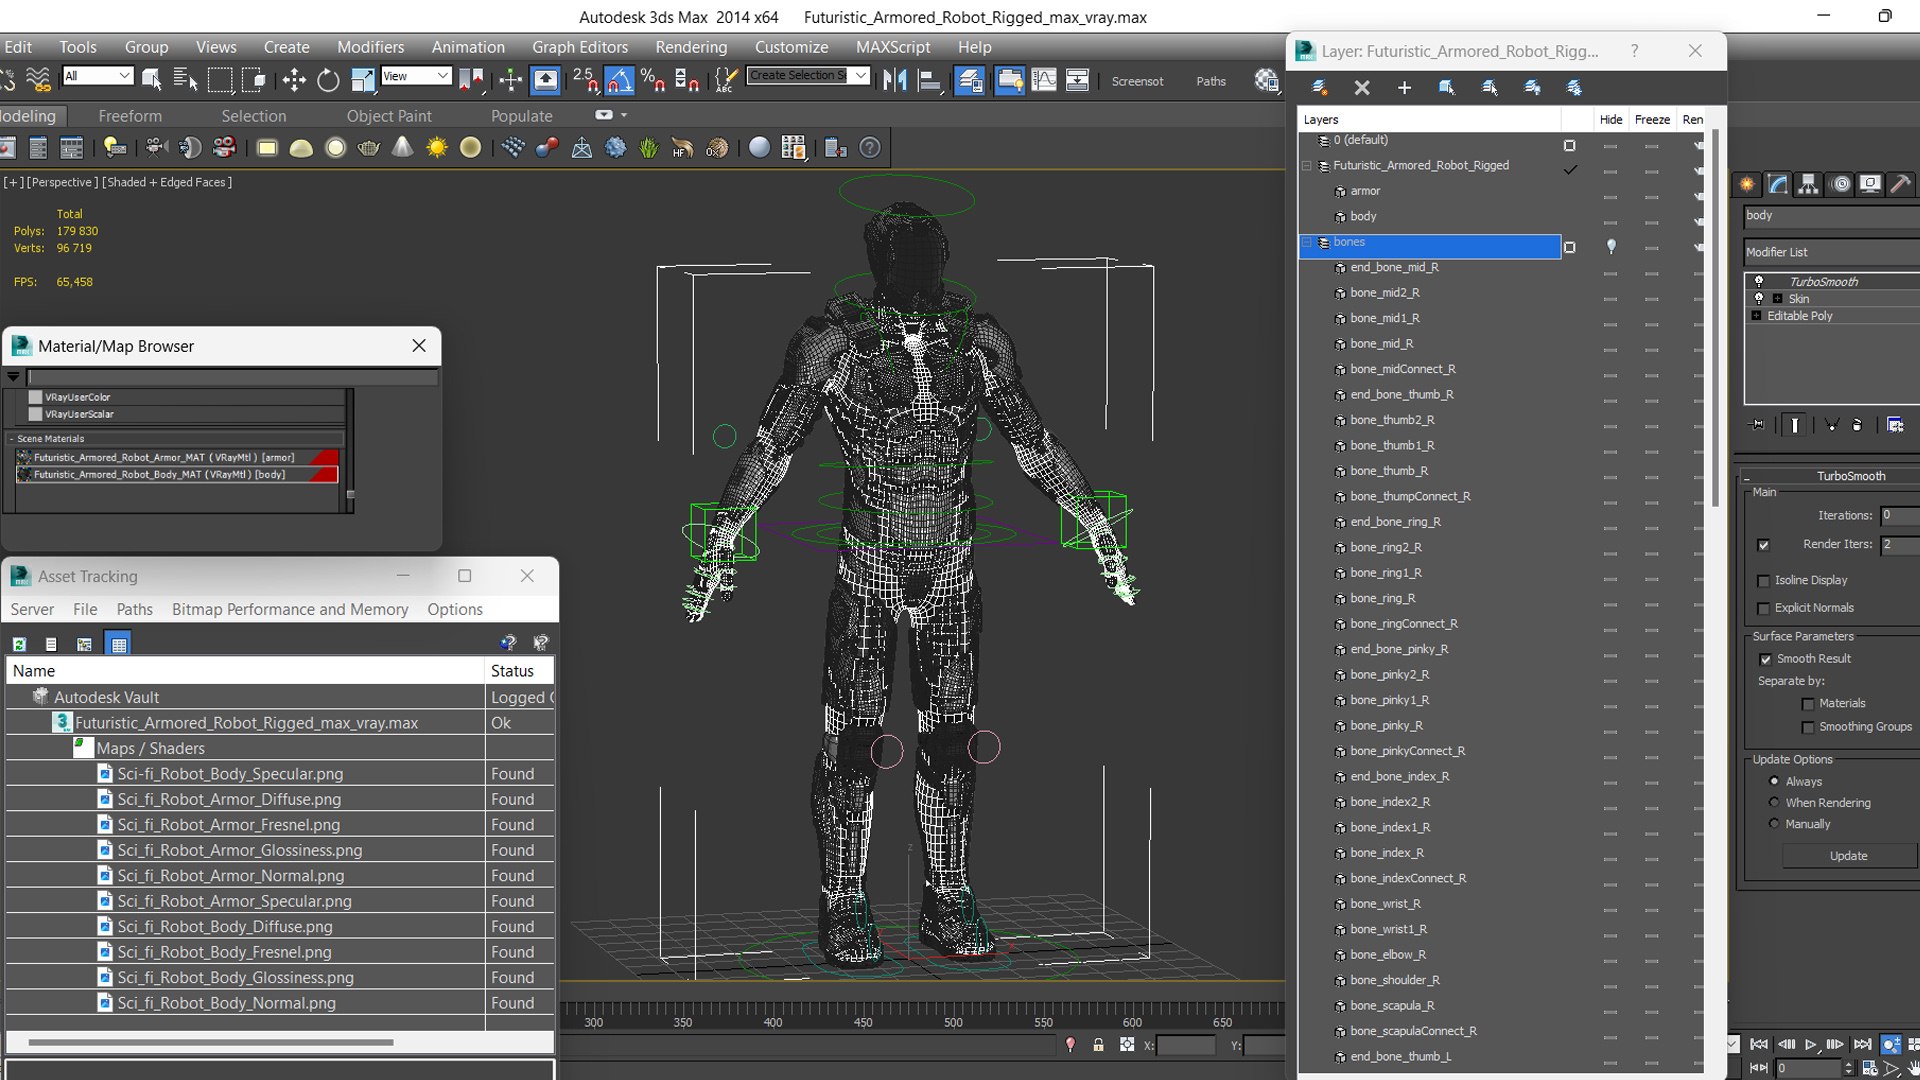Open the Rendering menu
Image resolution: width=1920 pixels, height=1080 pixels.
691,47
